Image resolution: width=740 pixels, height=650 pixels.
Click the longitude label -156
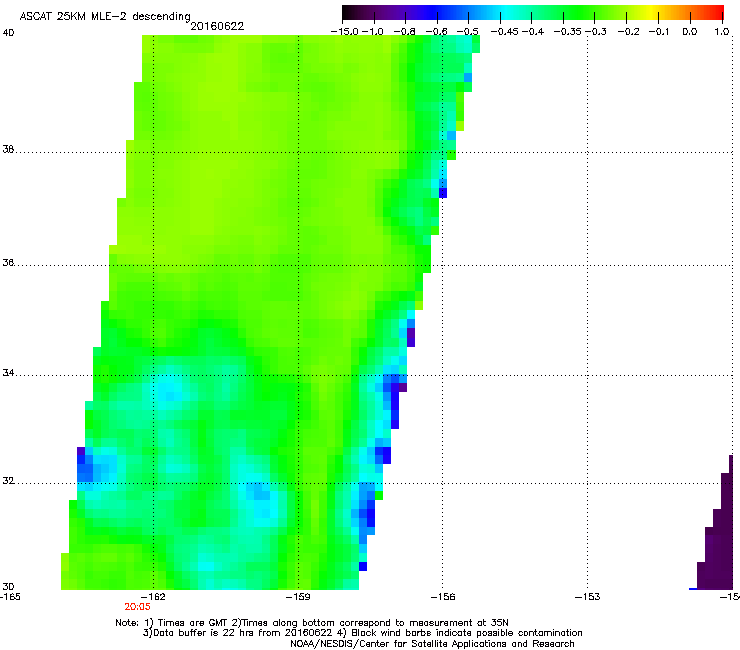tap(445, 597)
